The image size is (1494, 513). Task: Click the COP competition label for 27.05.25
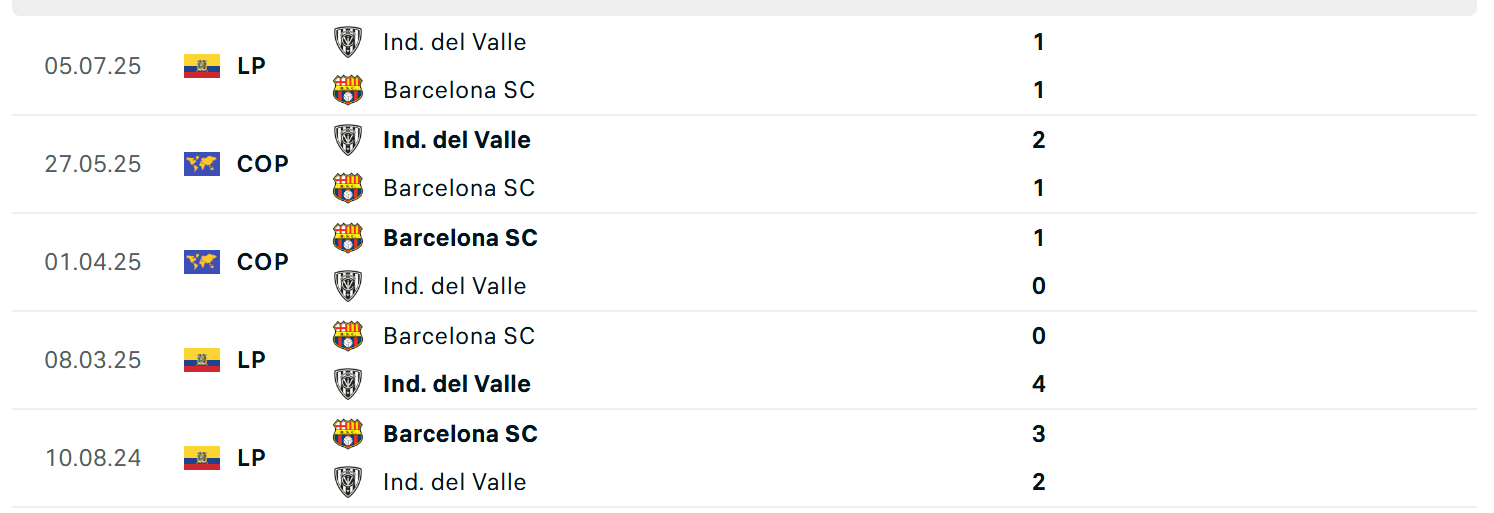pyautogui.click(x=263, y=164)
